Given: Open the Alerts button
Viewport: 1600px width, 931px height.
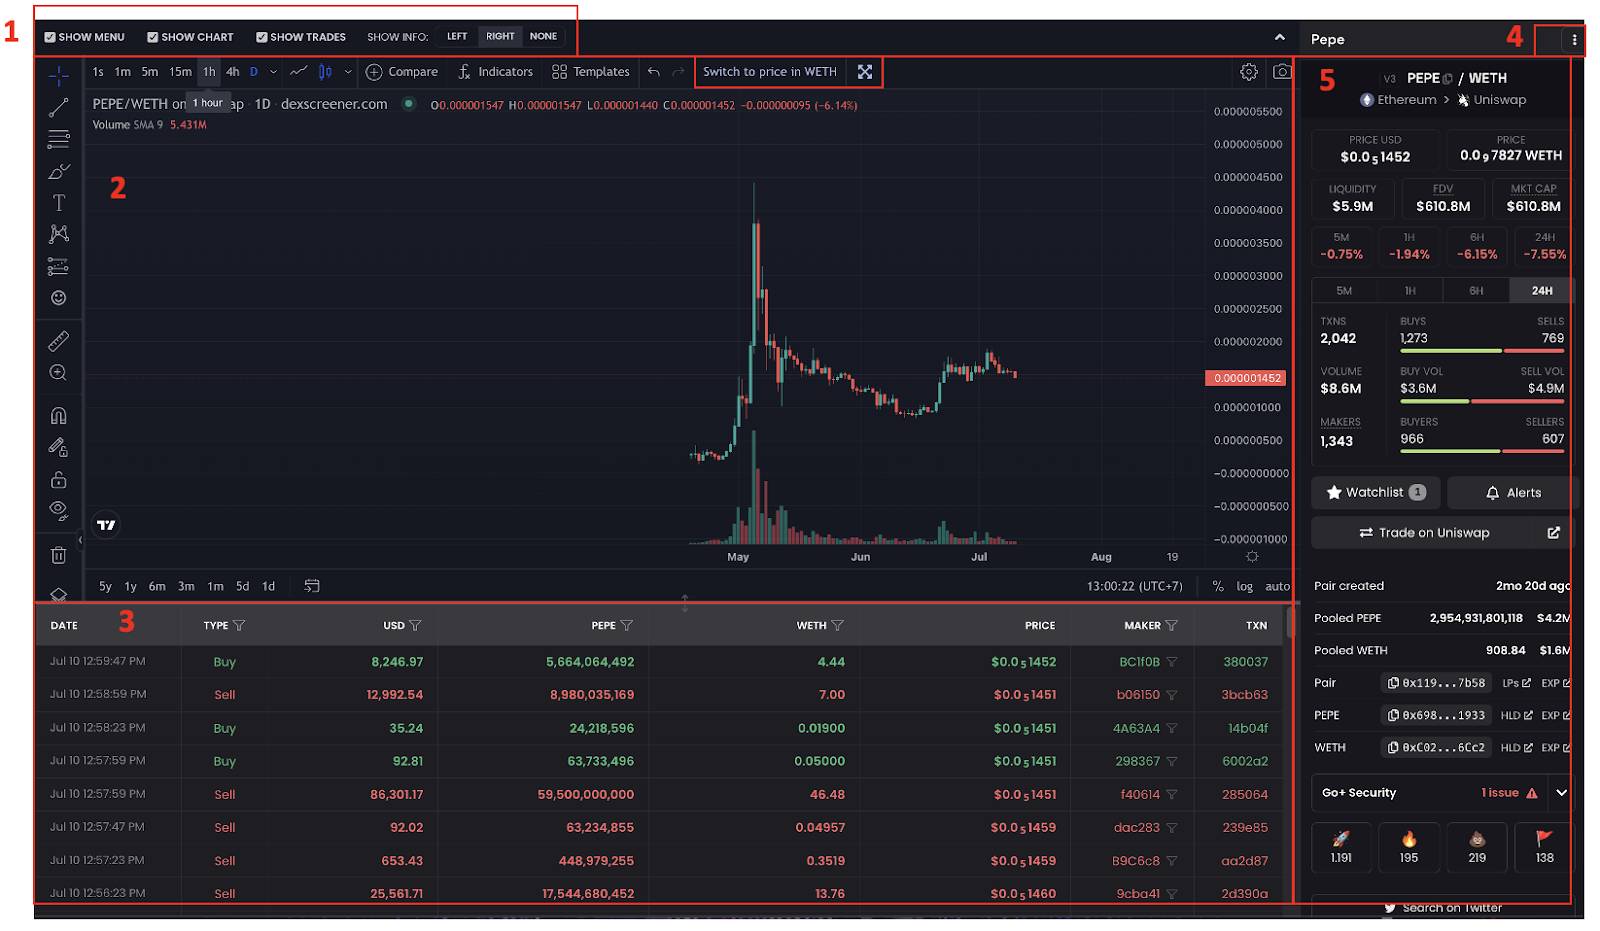Looking at the screenshot, I should coord(1513,493).
